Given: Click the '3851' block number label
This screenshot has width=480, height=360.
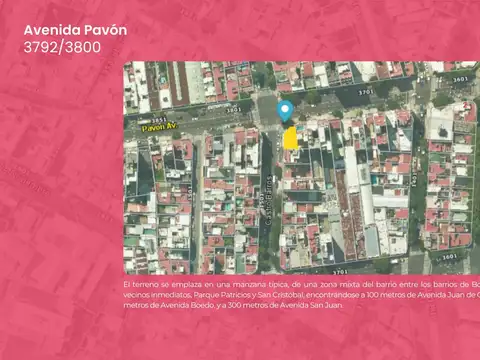Looking at the screenshot, I should [x=159, y=120].
